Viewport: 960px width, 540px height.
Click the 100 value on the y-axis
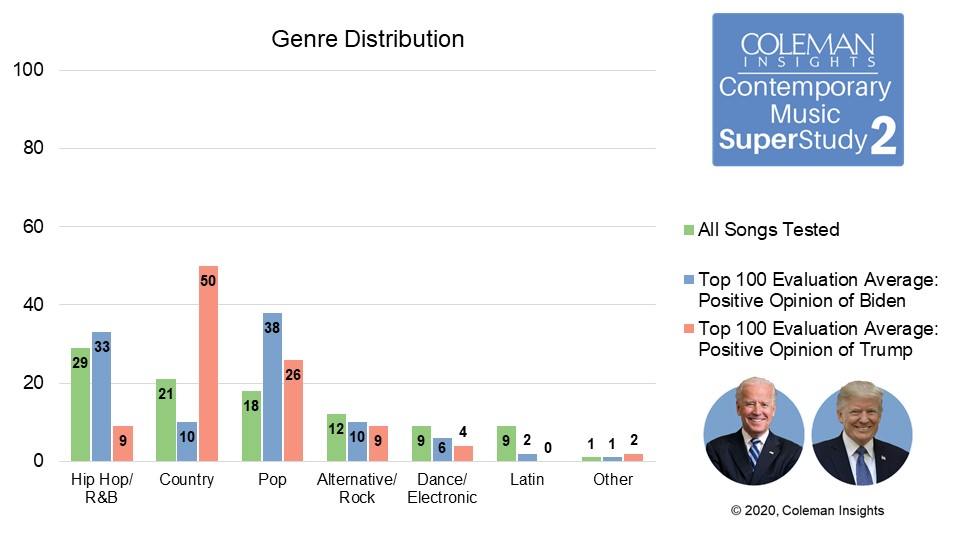(29, 70)
